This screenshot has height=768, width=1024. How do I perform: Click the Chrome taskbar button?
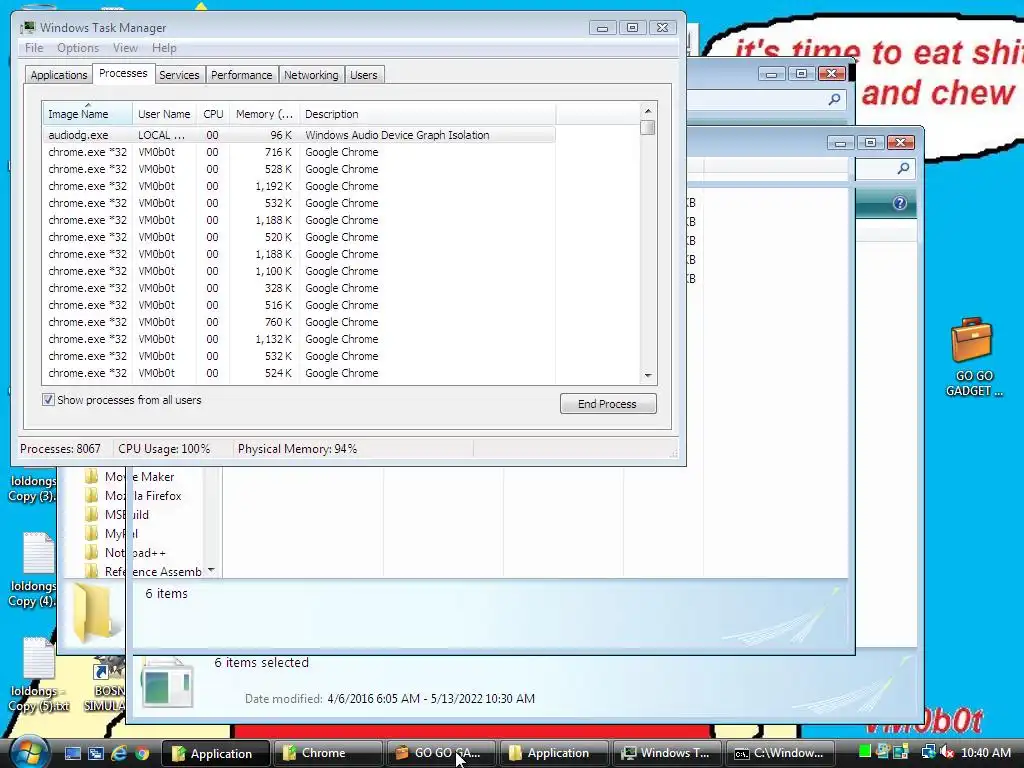(327, 753)
